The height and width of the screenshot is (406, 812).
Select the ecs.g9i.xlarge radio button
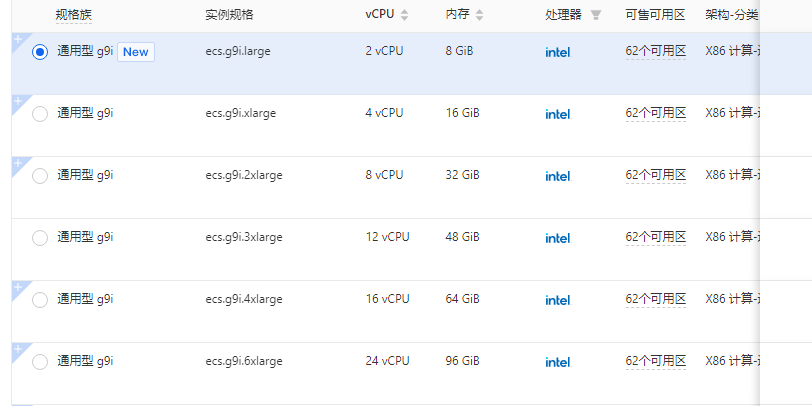click(x=40, y=114)
